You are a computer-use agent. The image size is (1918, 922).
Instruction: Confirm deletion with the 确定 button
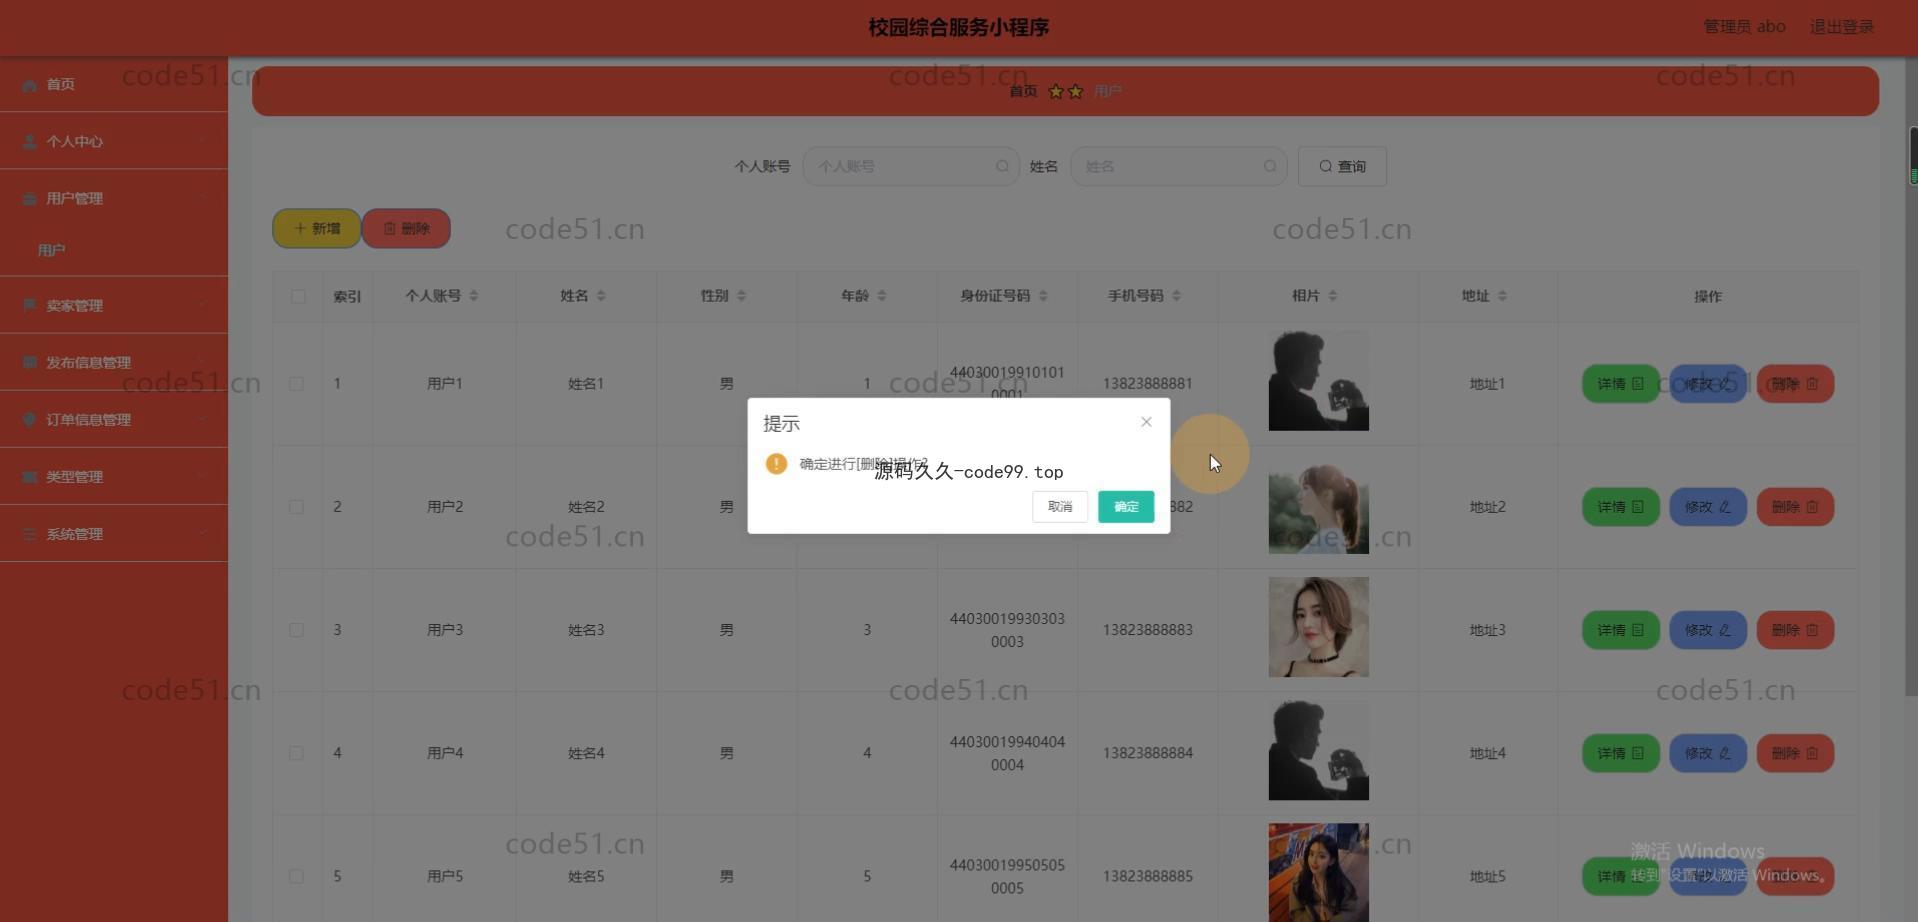tap(1125, 506)
